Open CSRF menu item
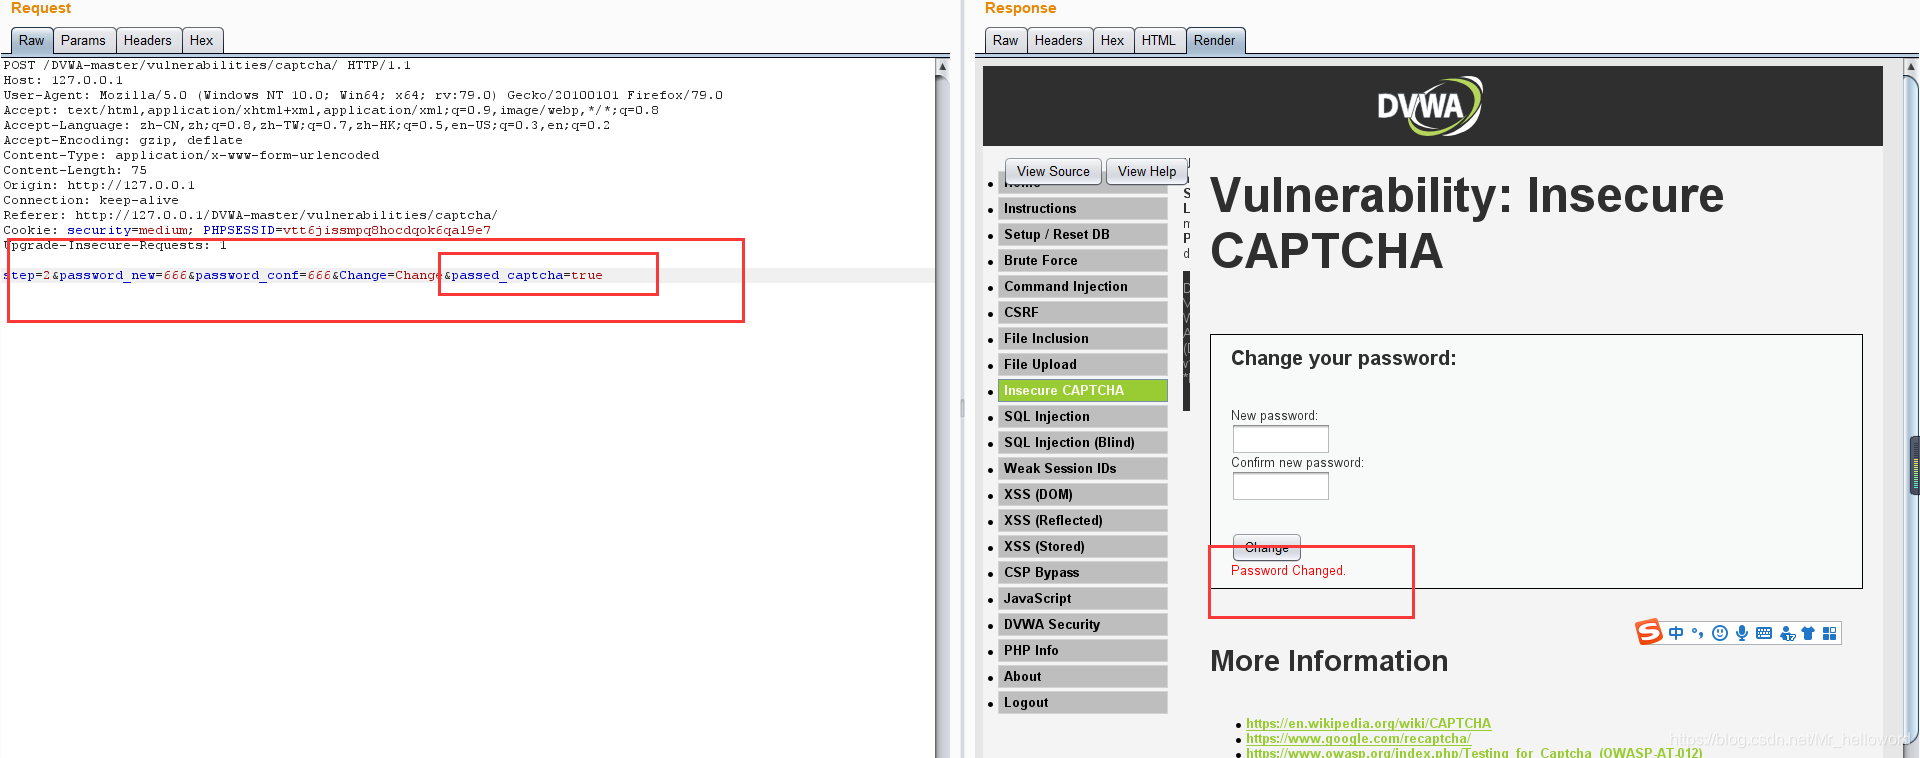Image resolution: width=1920 pixels, height=758 pixels. (x=1083, y=312)
